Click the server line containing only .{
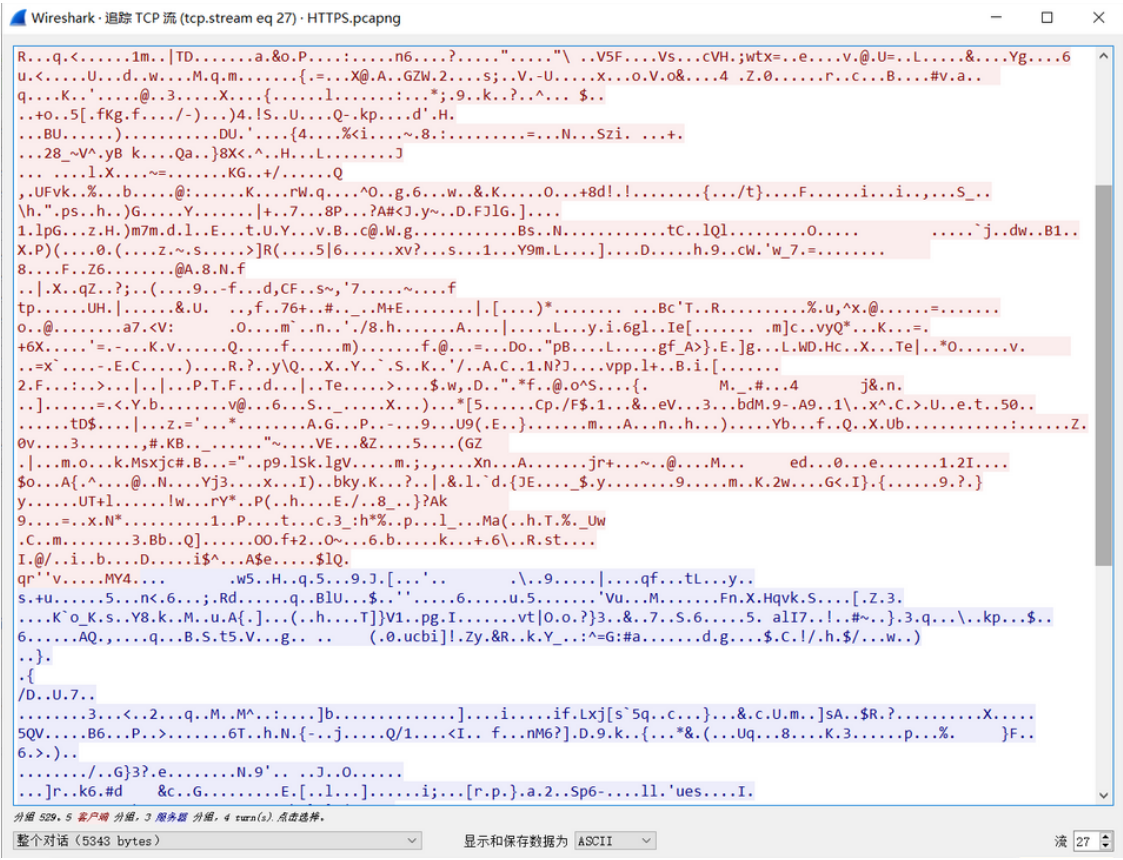Image resolution: width=1123 pixels, height=860 pixels. [26, 675]
